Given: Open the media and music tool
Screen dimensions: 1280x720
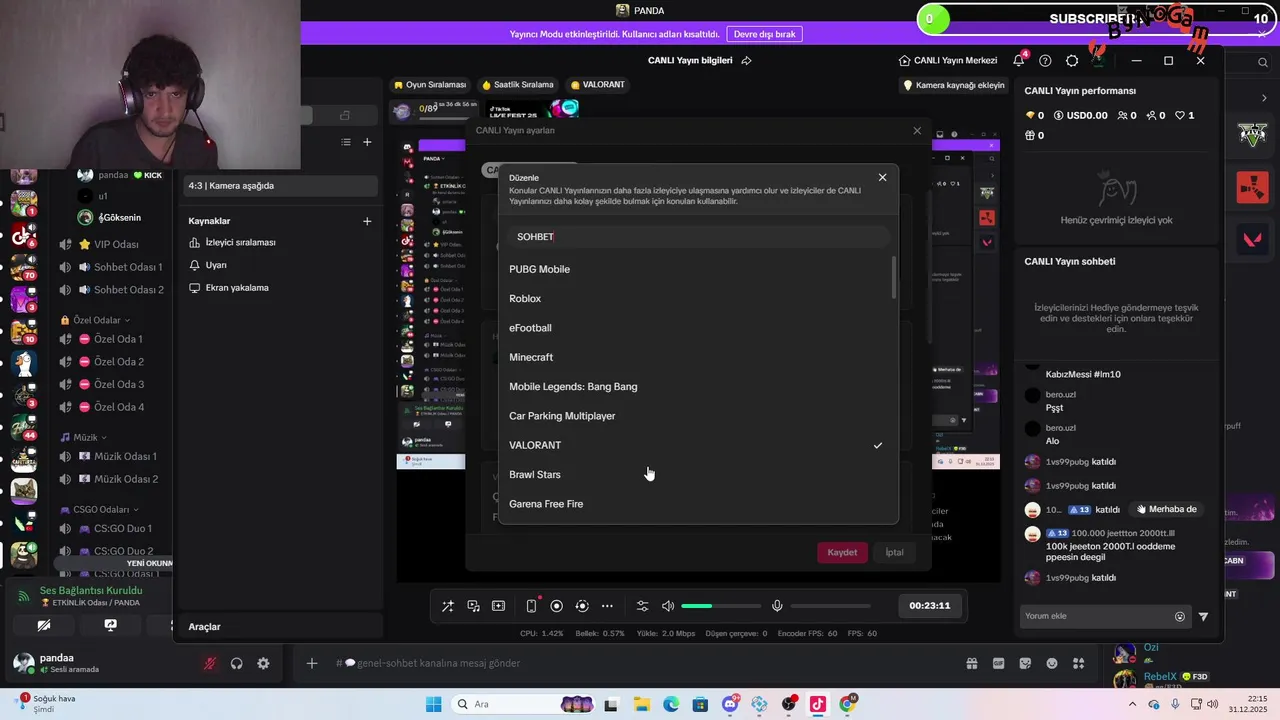Looking at the screenshot, I should [473, 606].
